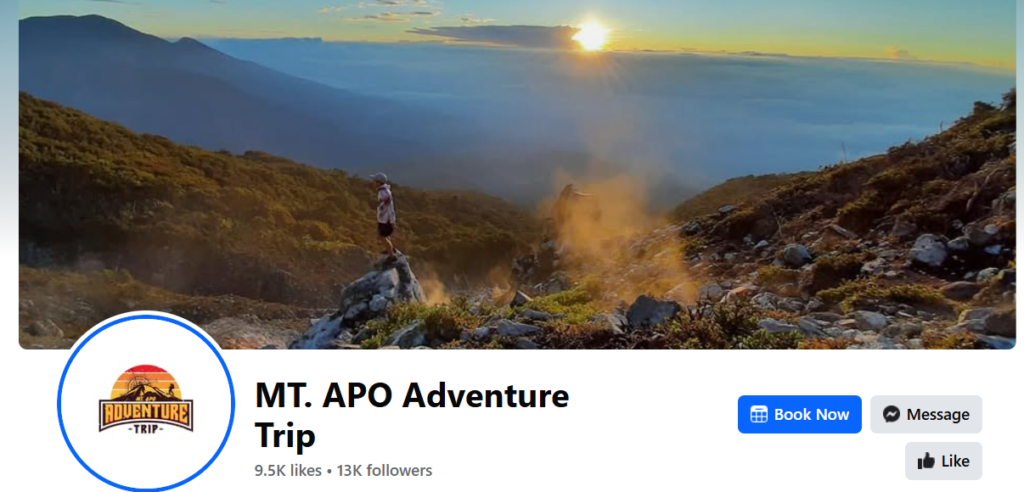The height and width of the screenshot is (492, 1024).
Task: Like the page with the Like button
Action: click(943, 461)
